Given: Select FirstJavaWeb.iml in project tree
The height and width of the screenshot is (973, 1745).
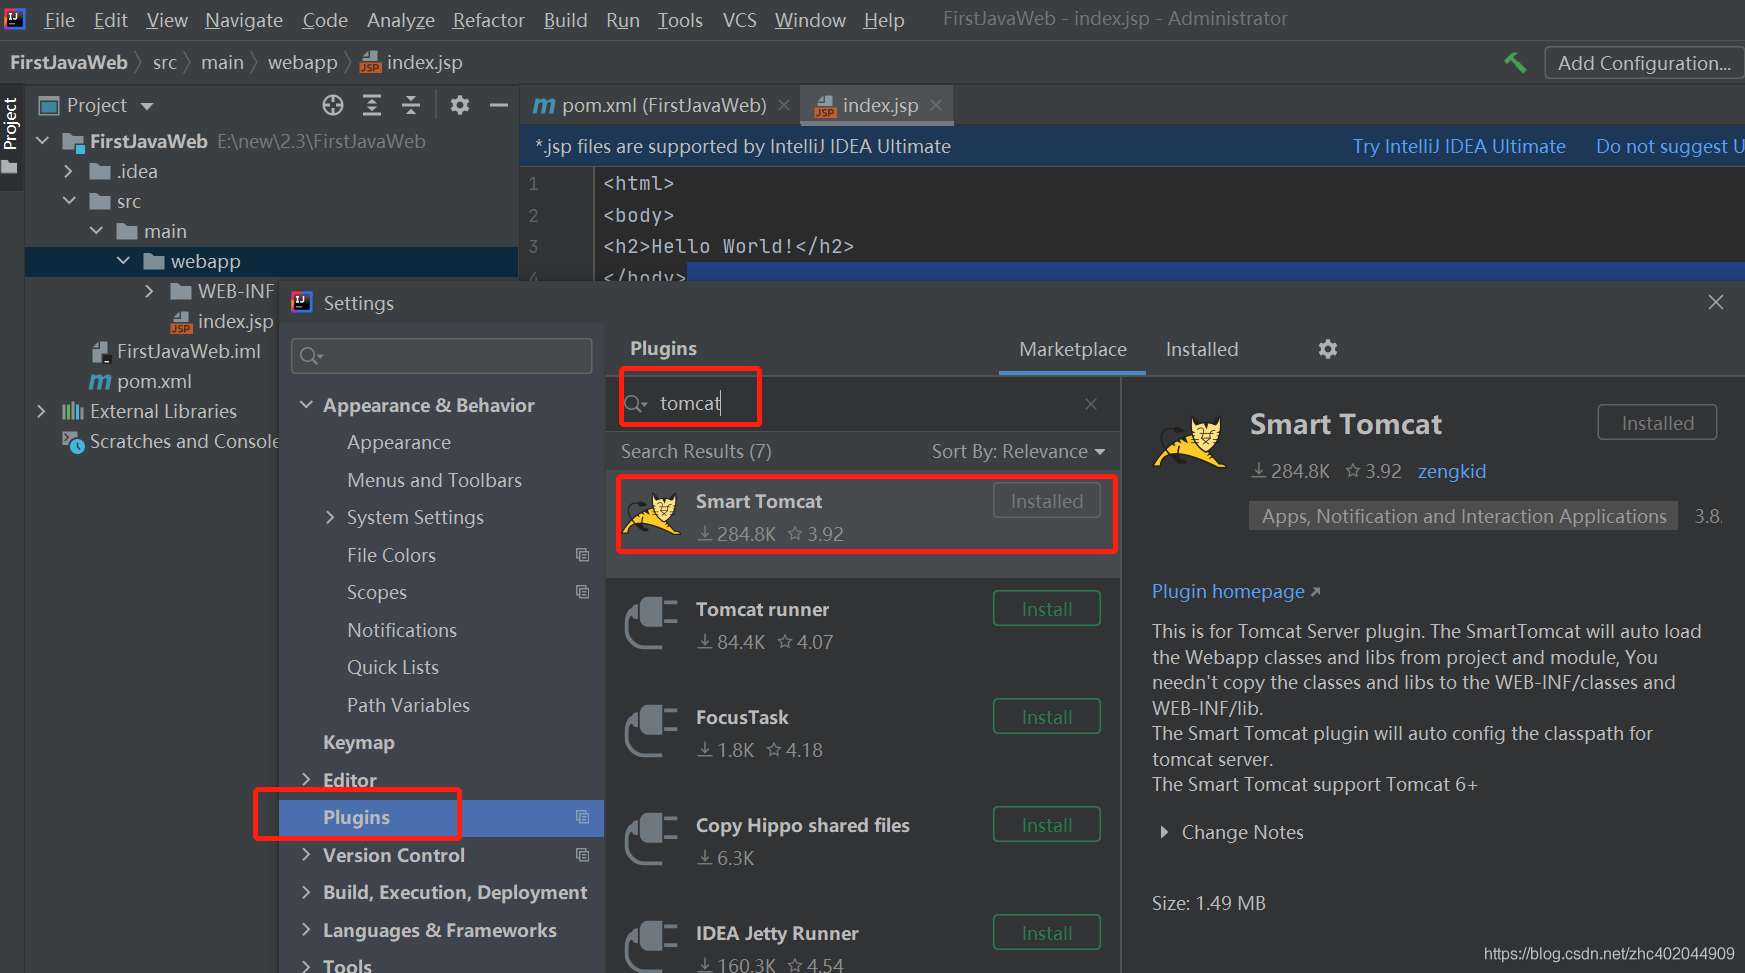Looking at the screenshot, I should coord(188,351).
